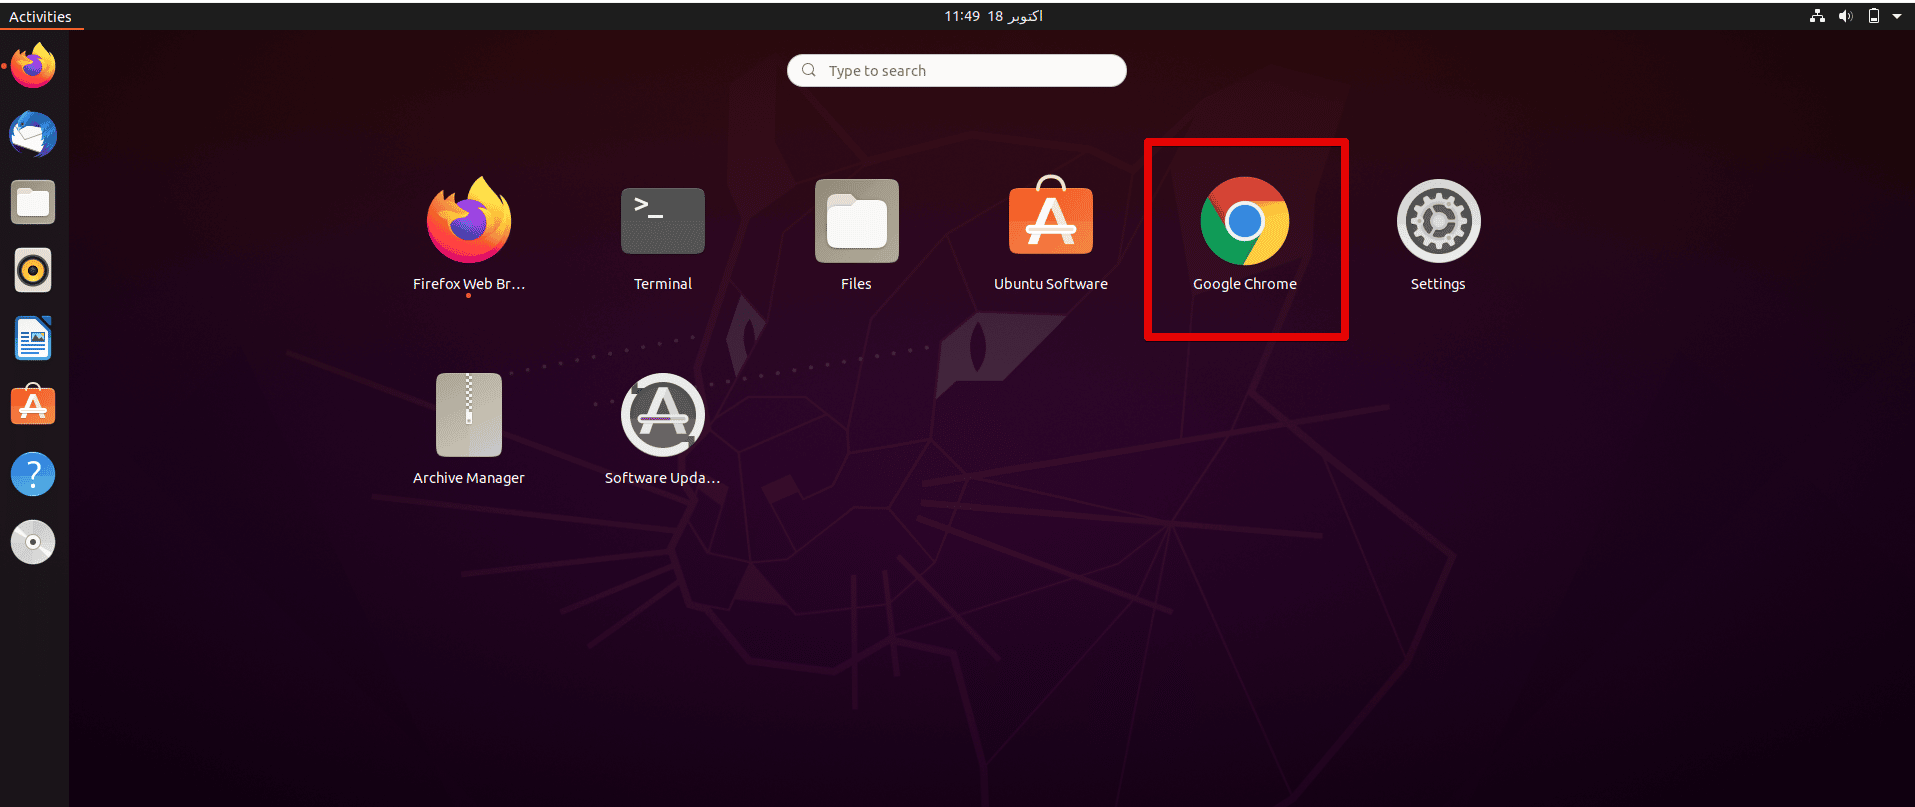Expand the system menu dropdown arrow
The height and width of the screenshot is (807, 1915).
1897,16
